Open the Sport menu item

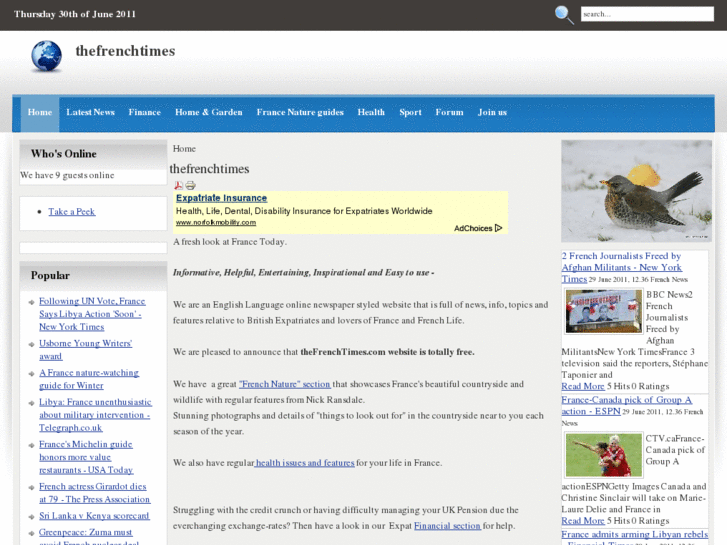(x=410, y=112)
